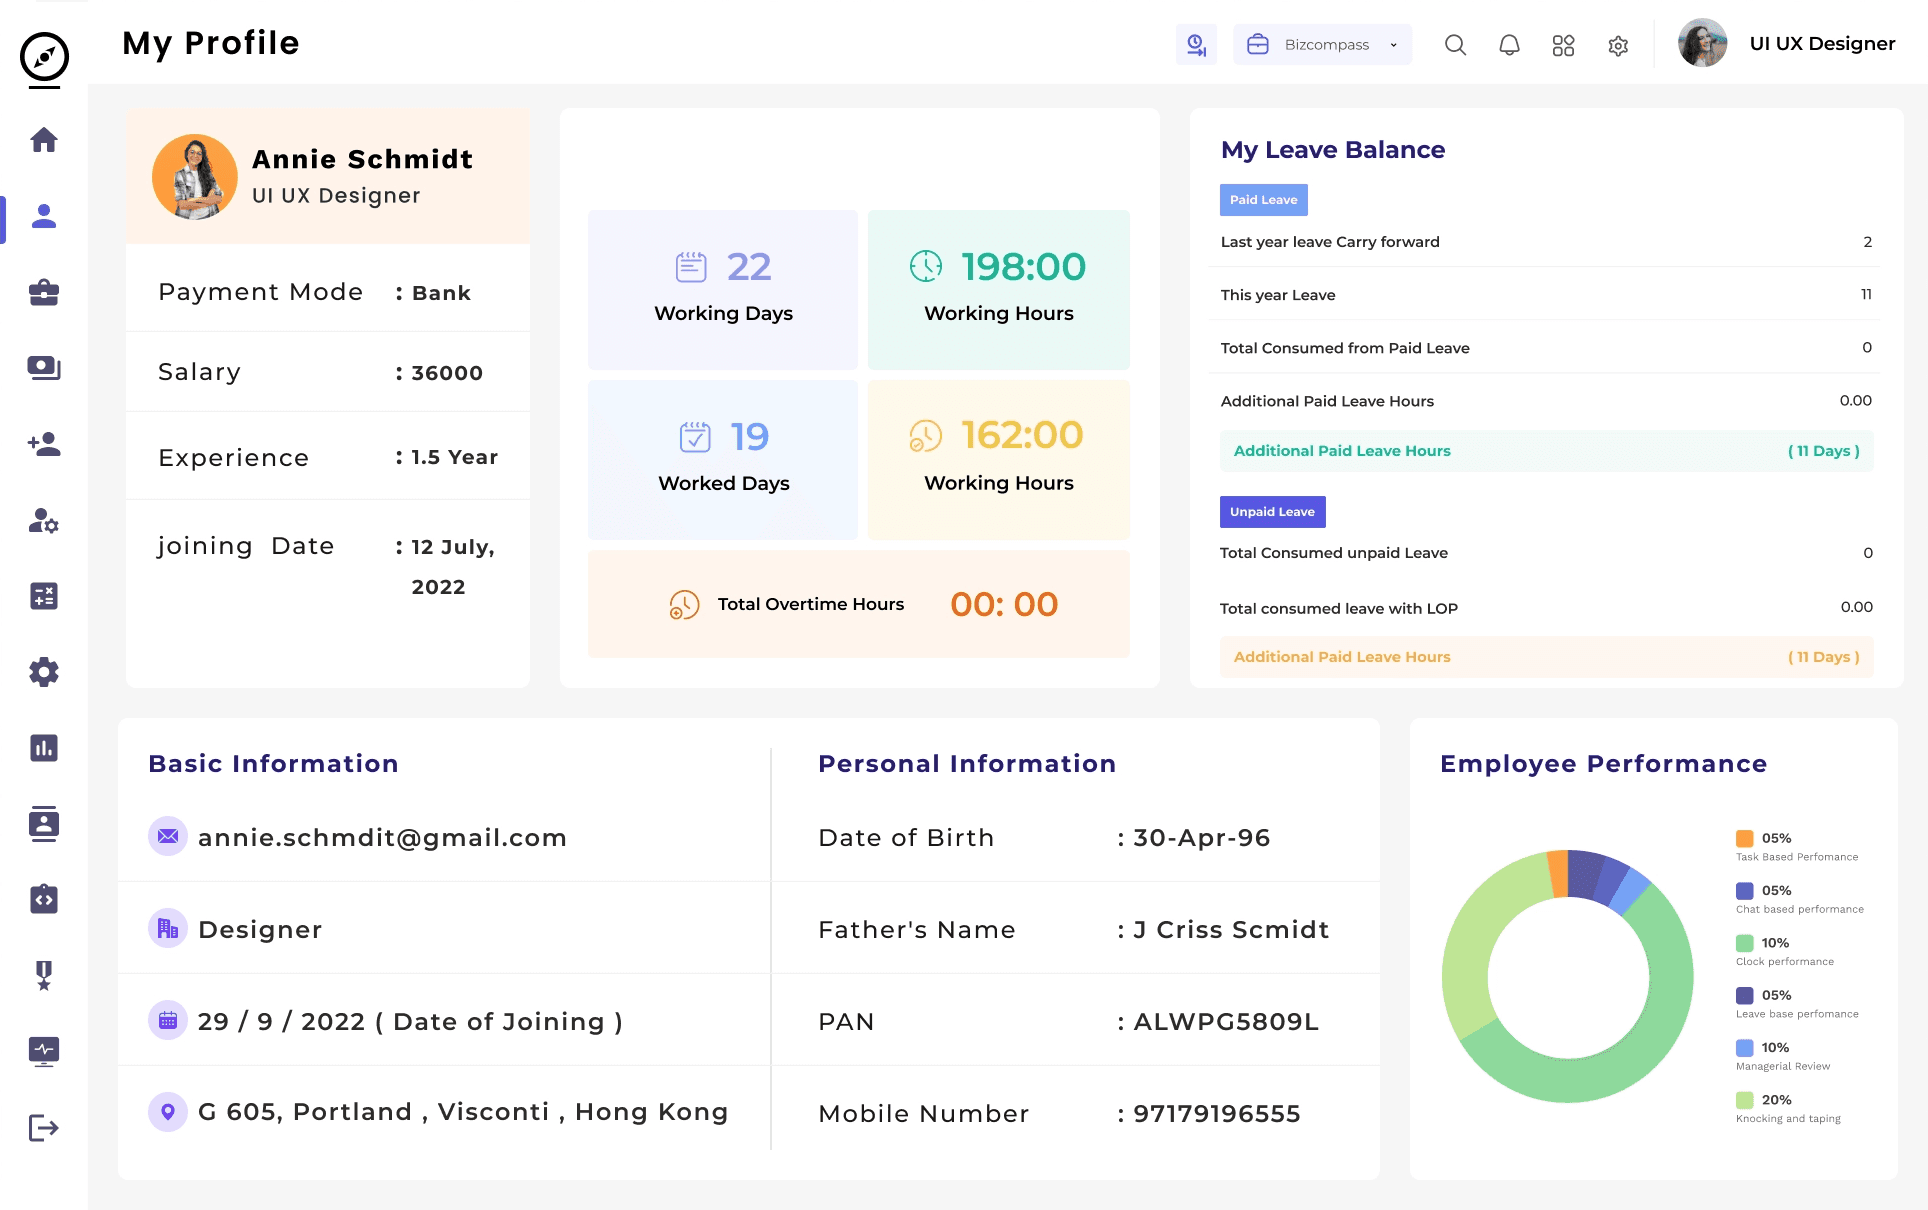This screenshot has height=1210, width=1928.
Task: Open the add-user sidebar icon
Action: (44, 444)
